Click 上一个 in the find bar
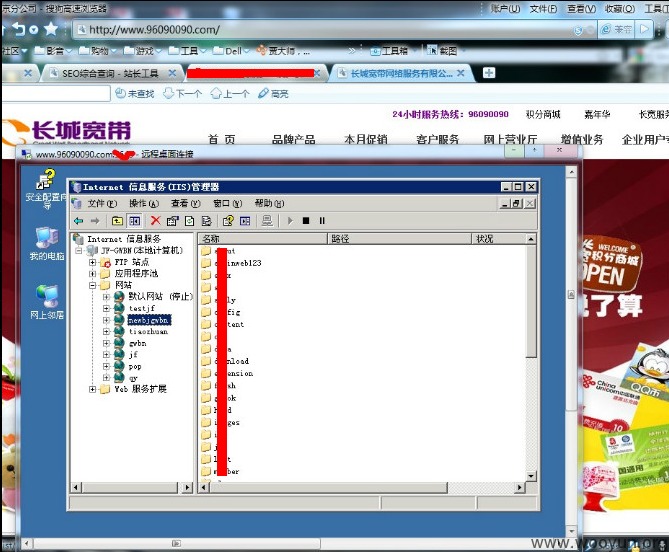Viewport: 669px width, 552px height. point(230,93)
